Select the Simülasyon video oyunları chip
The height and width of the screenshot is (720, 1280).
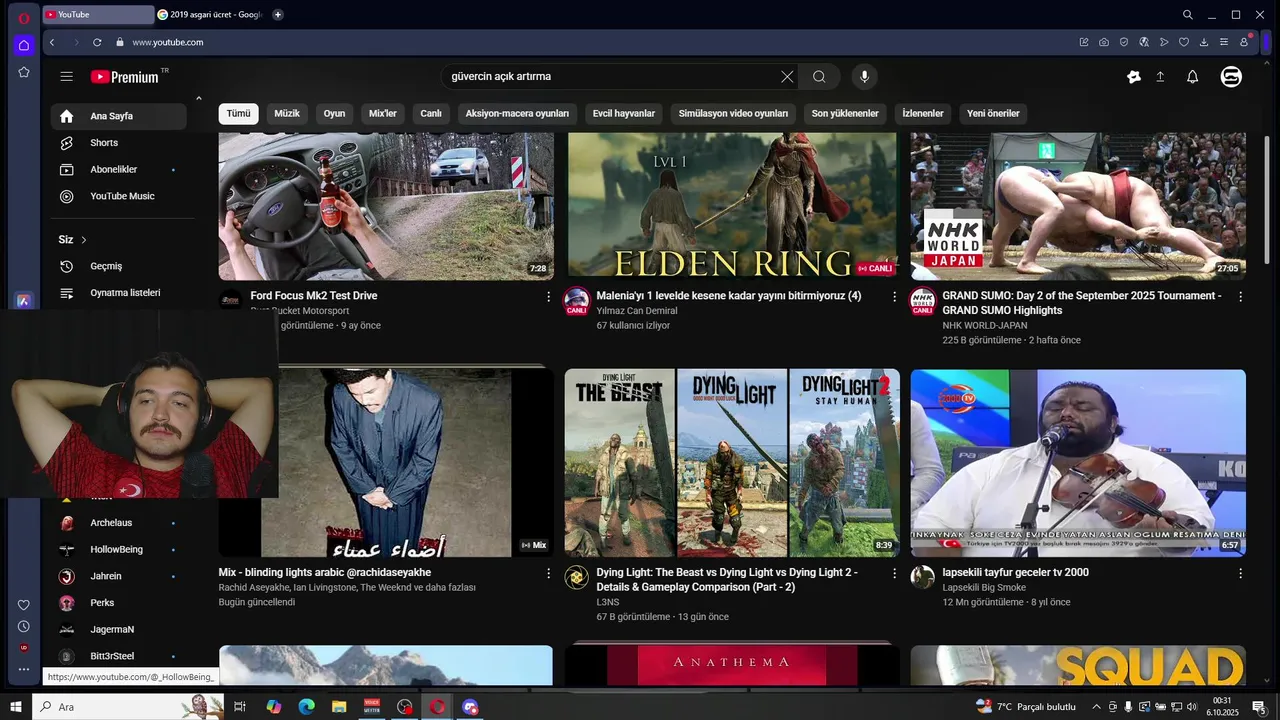pos(733,113)
